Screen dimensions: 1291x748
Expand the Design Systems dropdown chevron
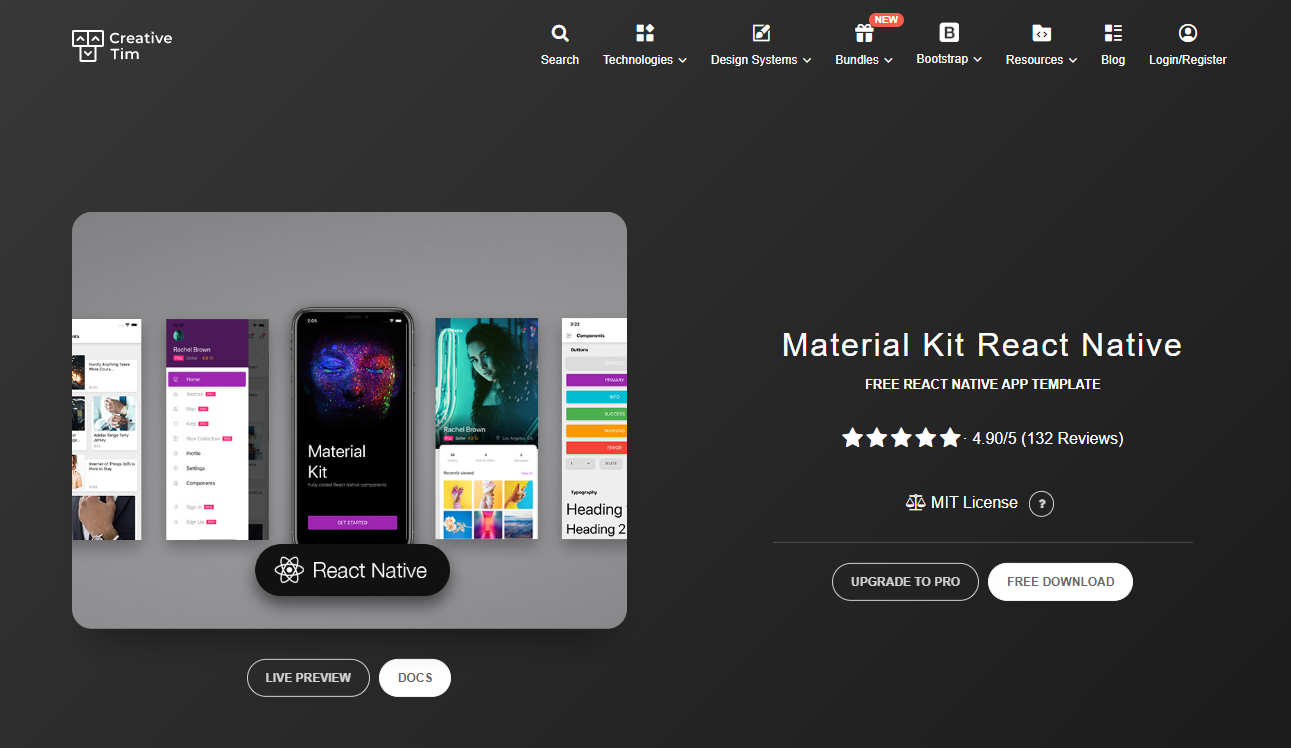pos(805,61)
